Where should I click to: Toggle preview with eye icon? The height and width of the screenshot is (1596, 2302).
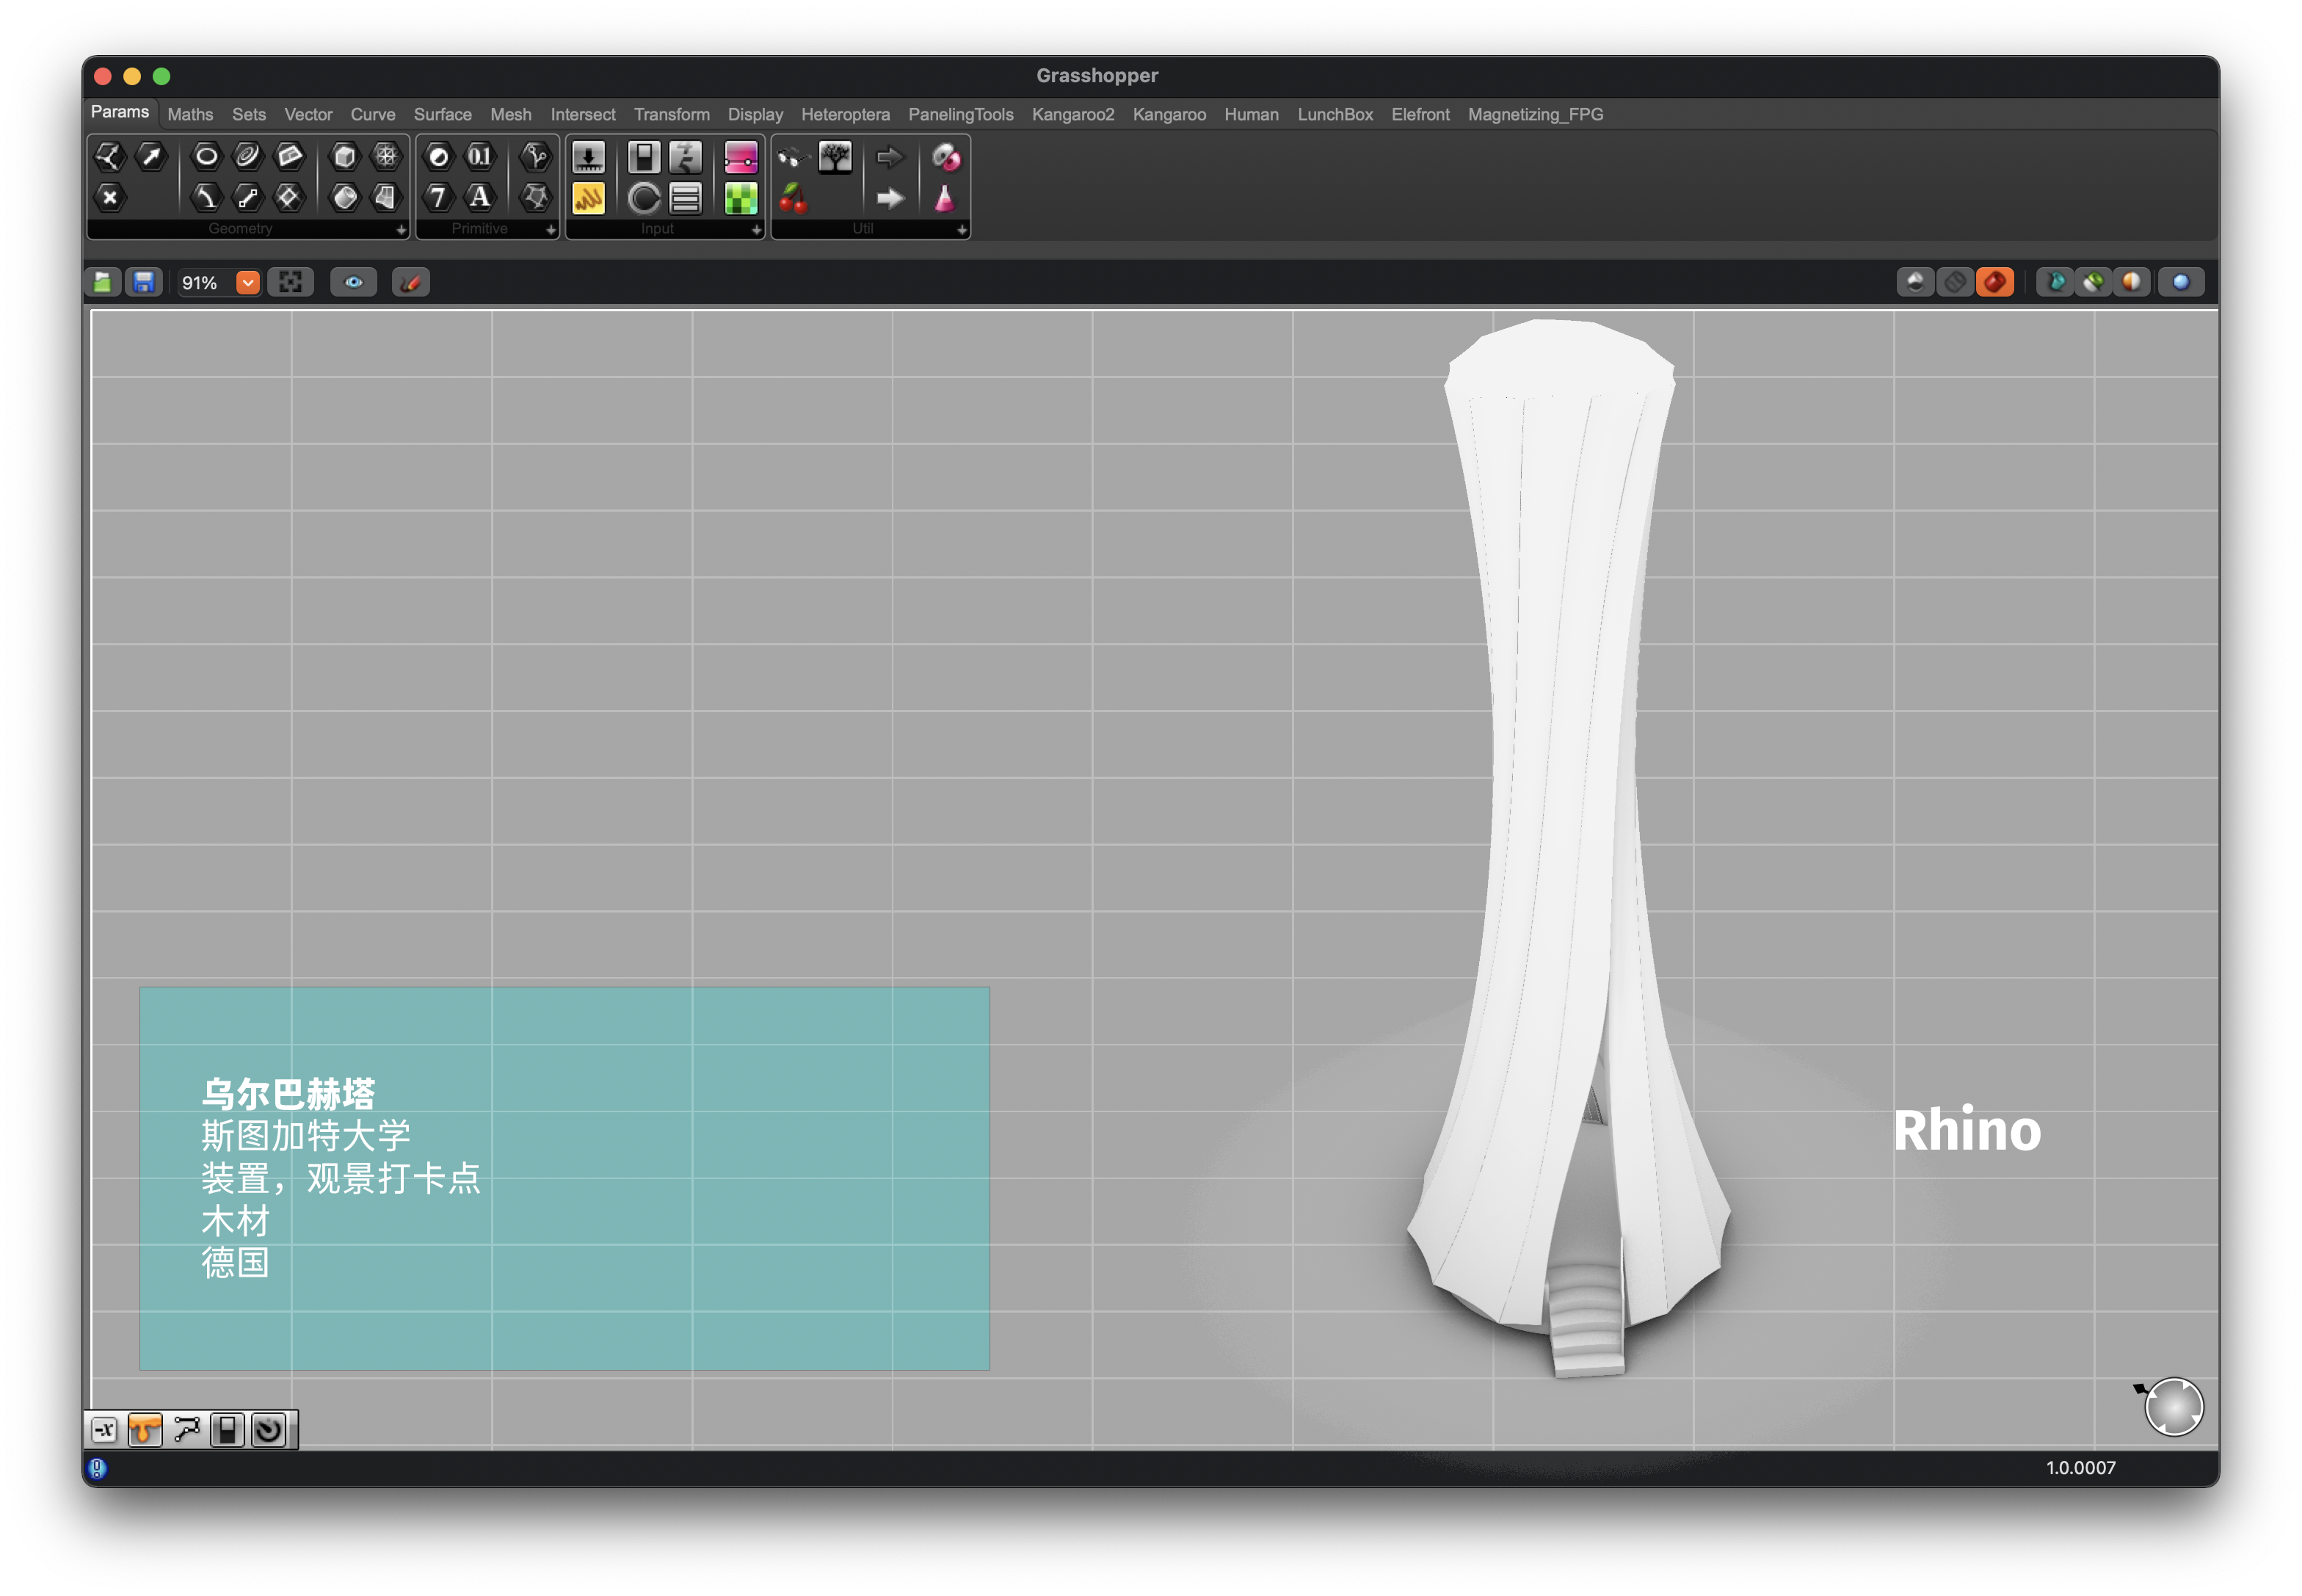(354, 283)
